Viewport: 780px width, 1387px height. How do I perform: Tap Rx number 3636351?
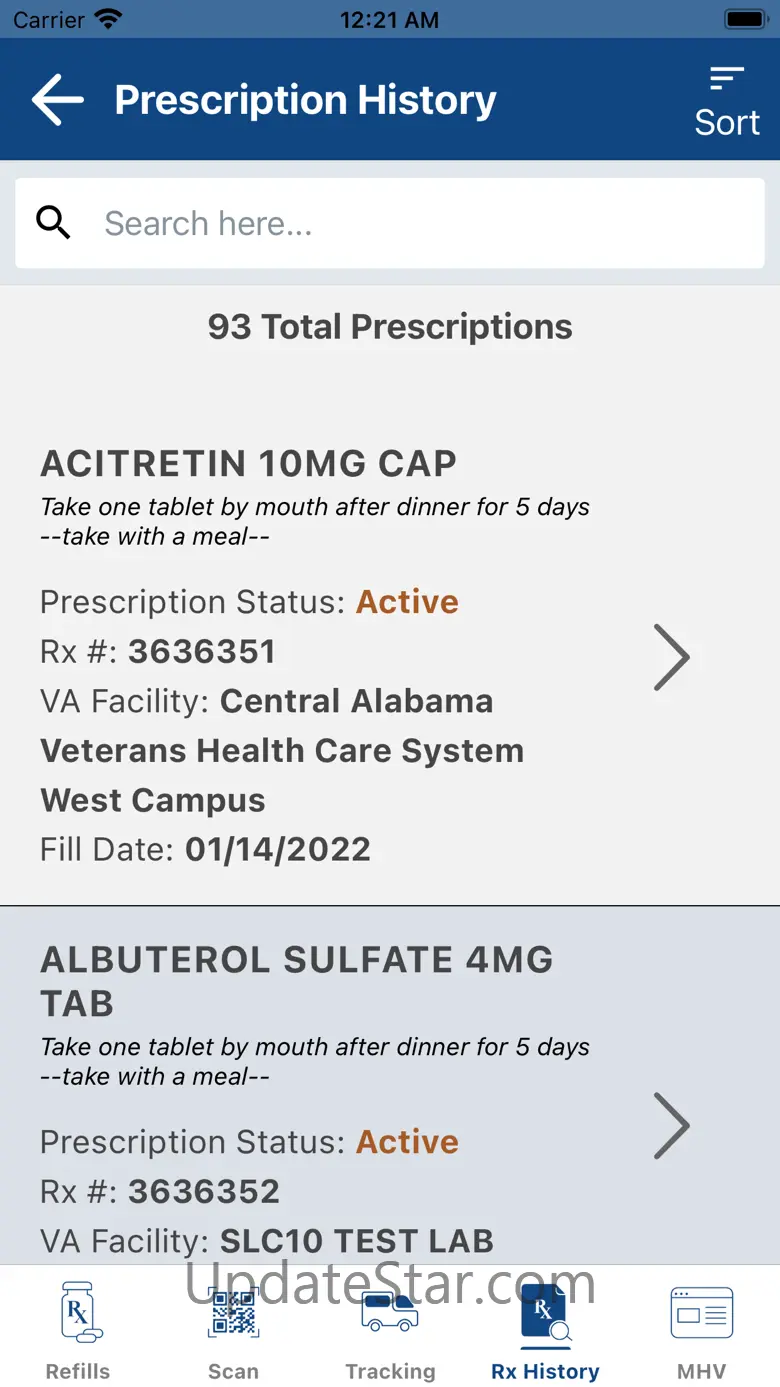pyautogui.click(x=201, y=652)
